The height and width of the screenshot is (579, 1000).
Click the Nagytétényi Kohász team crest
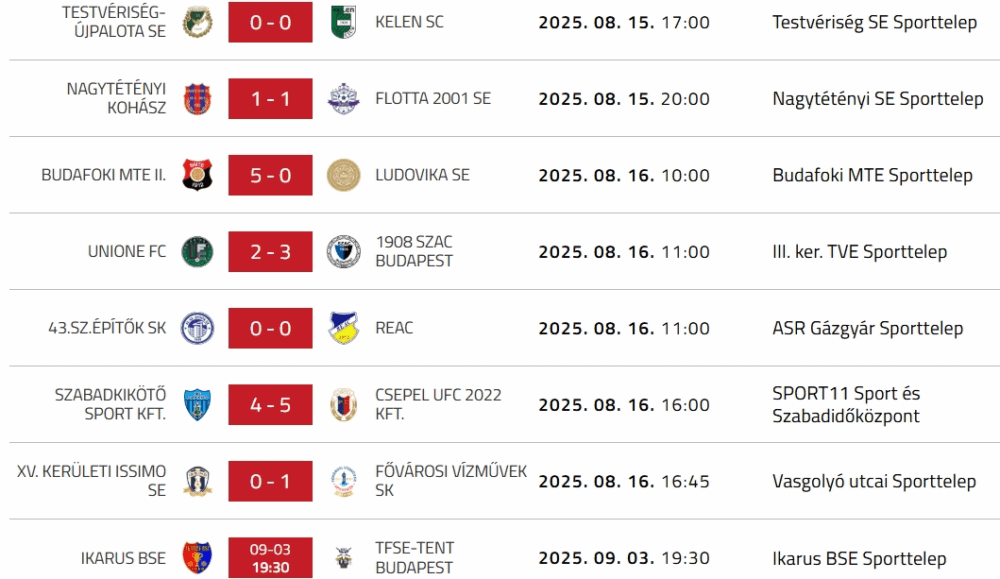(x=197, y=99)
